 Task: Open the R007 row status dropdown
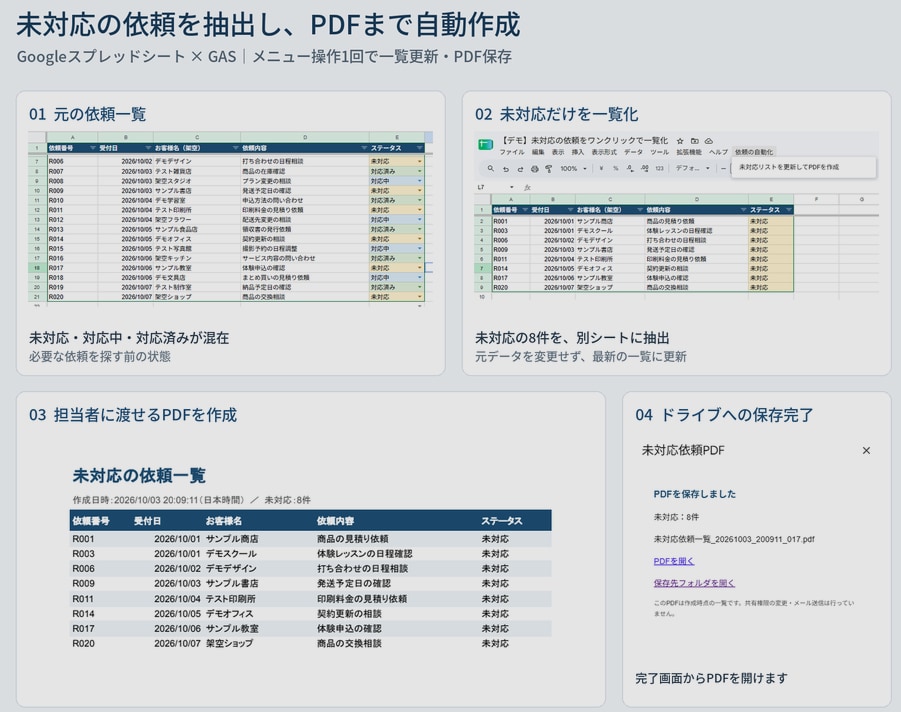419,171
